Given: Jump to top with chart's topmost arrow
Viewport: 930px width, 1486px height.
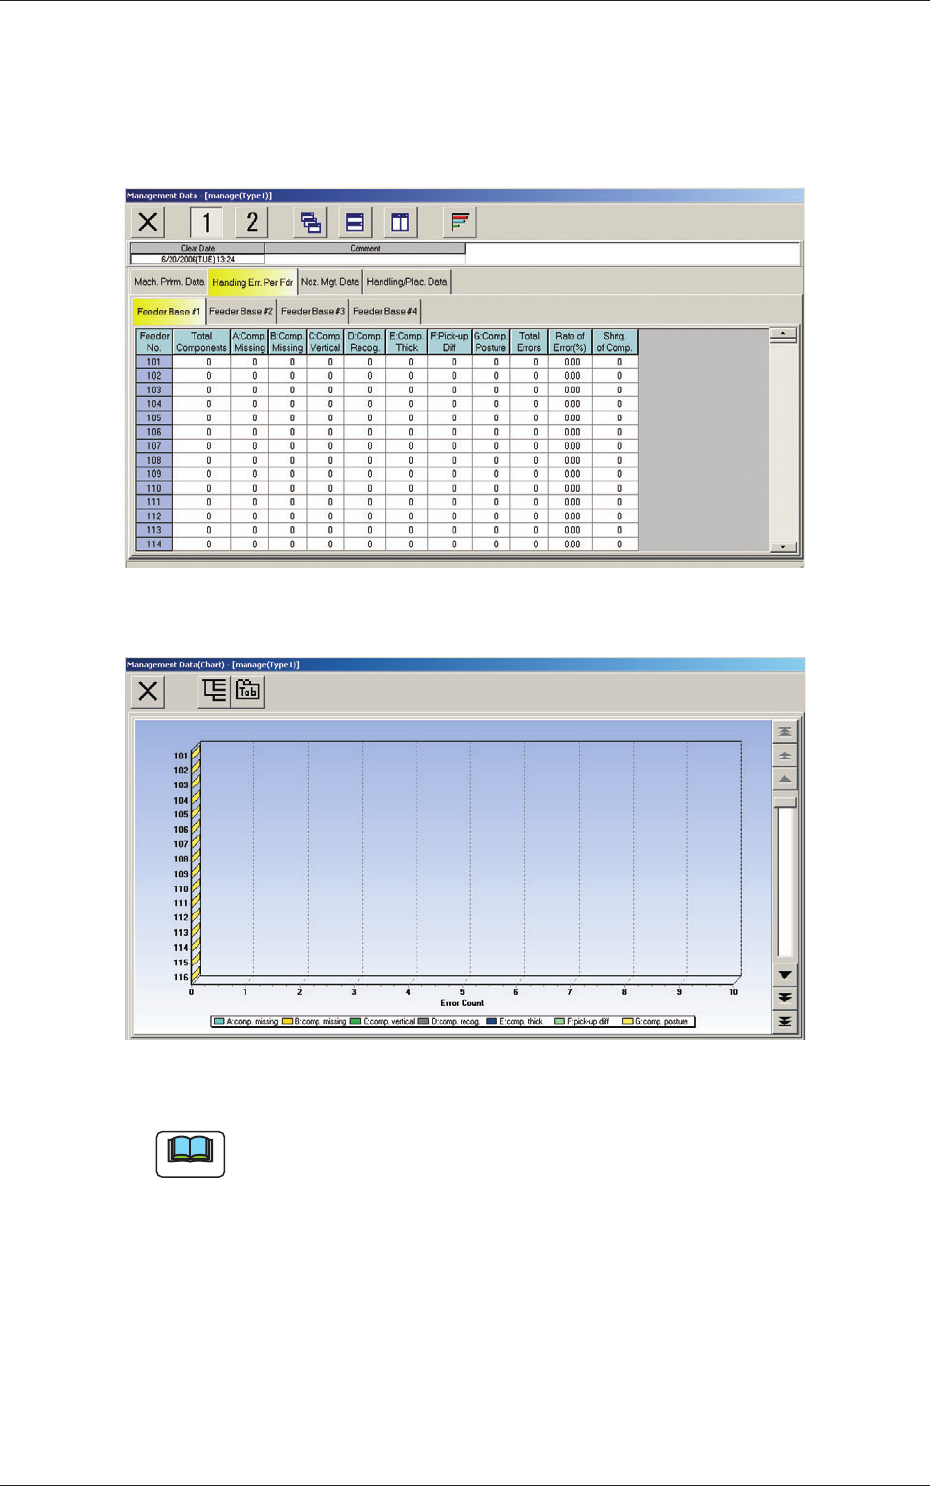Looking at the screenshot, I should [785, 732].
